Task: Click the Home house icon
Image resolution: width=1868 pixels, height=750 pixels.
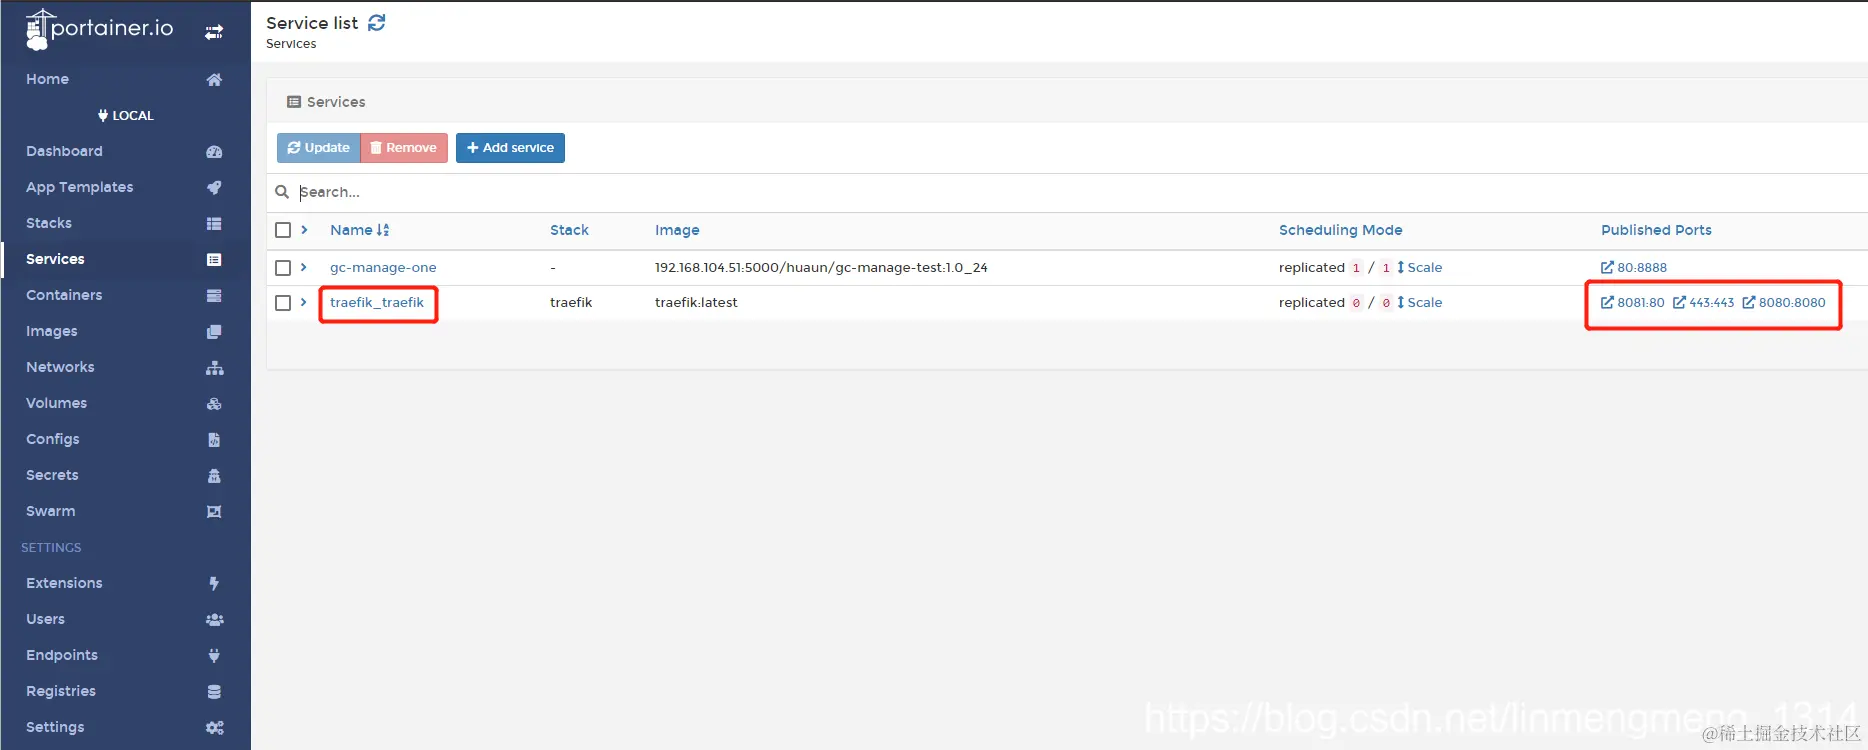Action: tap(214, 79)
